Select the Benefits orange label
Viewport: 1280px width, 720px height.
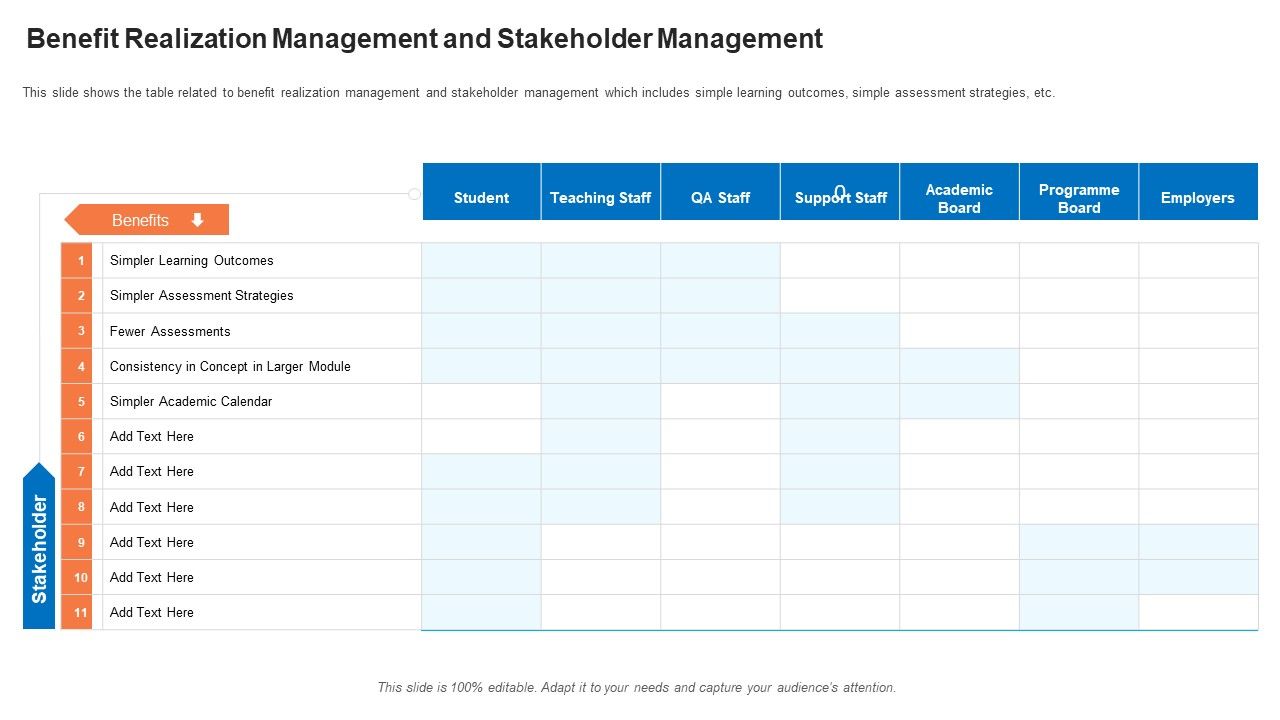[147, 220]
